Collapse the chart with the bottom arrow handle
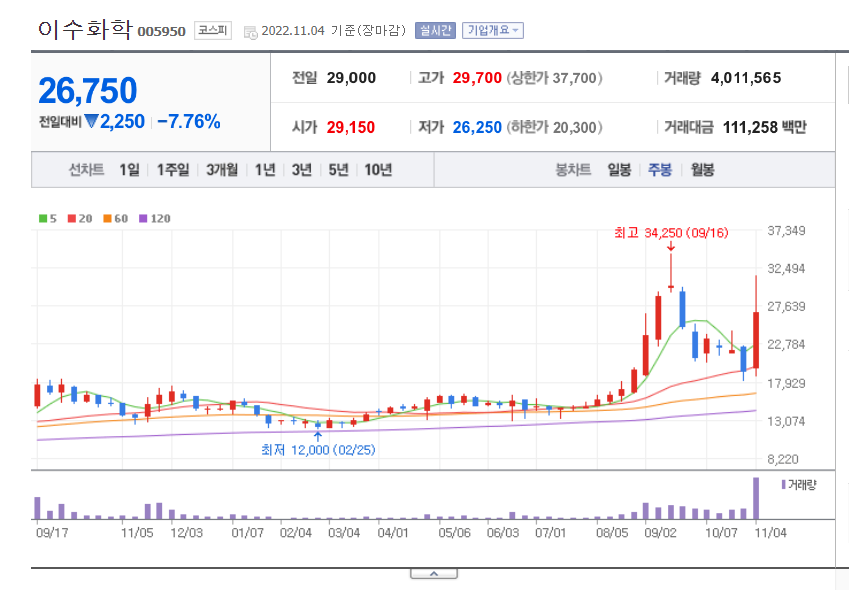Screen dimensions: 849x590 (434, 574)
